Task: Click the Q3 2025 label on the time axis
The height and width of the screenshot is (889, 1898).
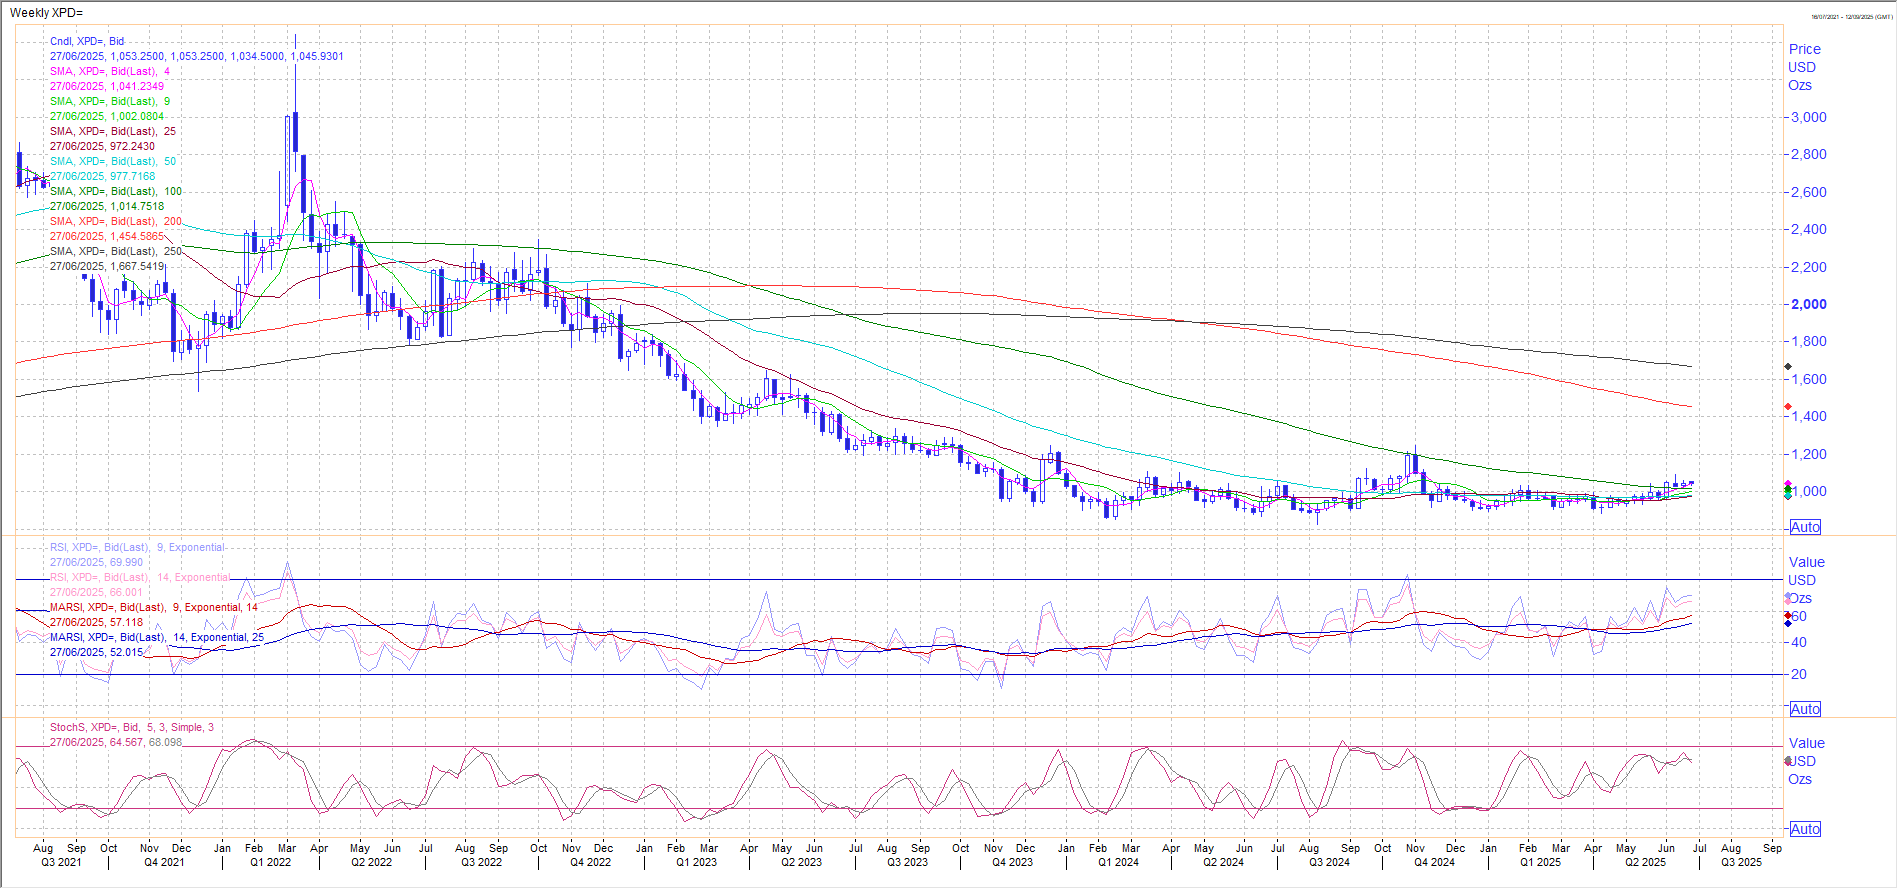Action: click(x=1741, y=862)
